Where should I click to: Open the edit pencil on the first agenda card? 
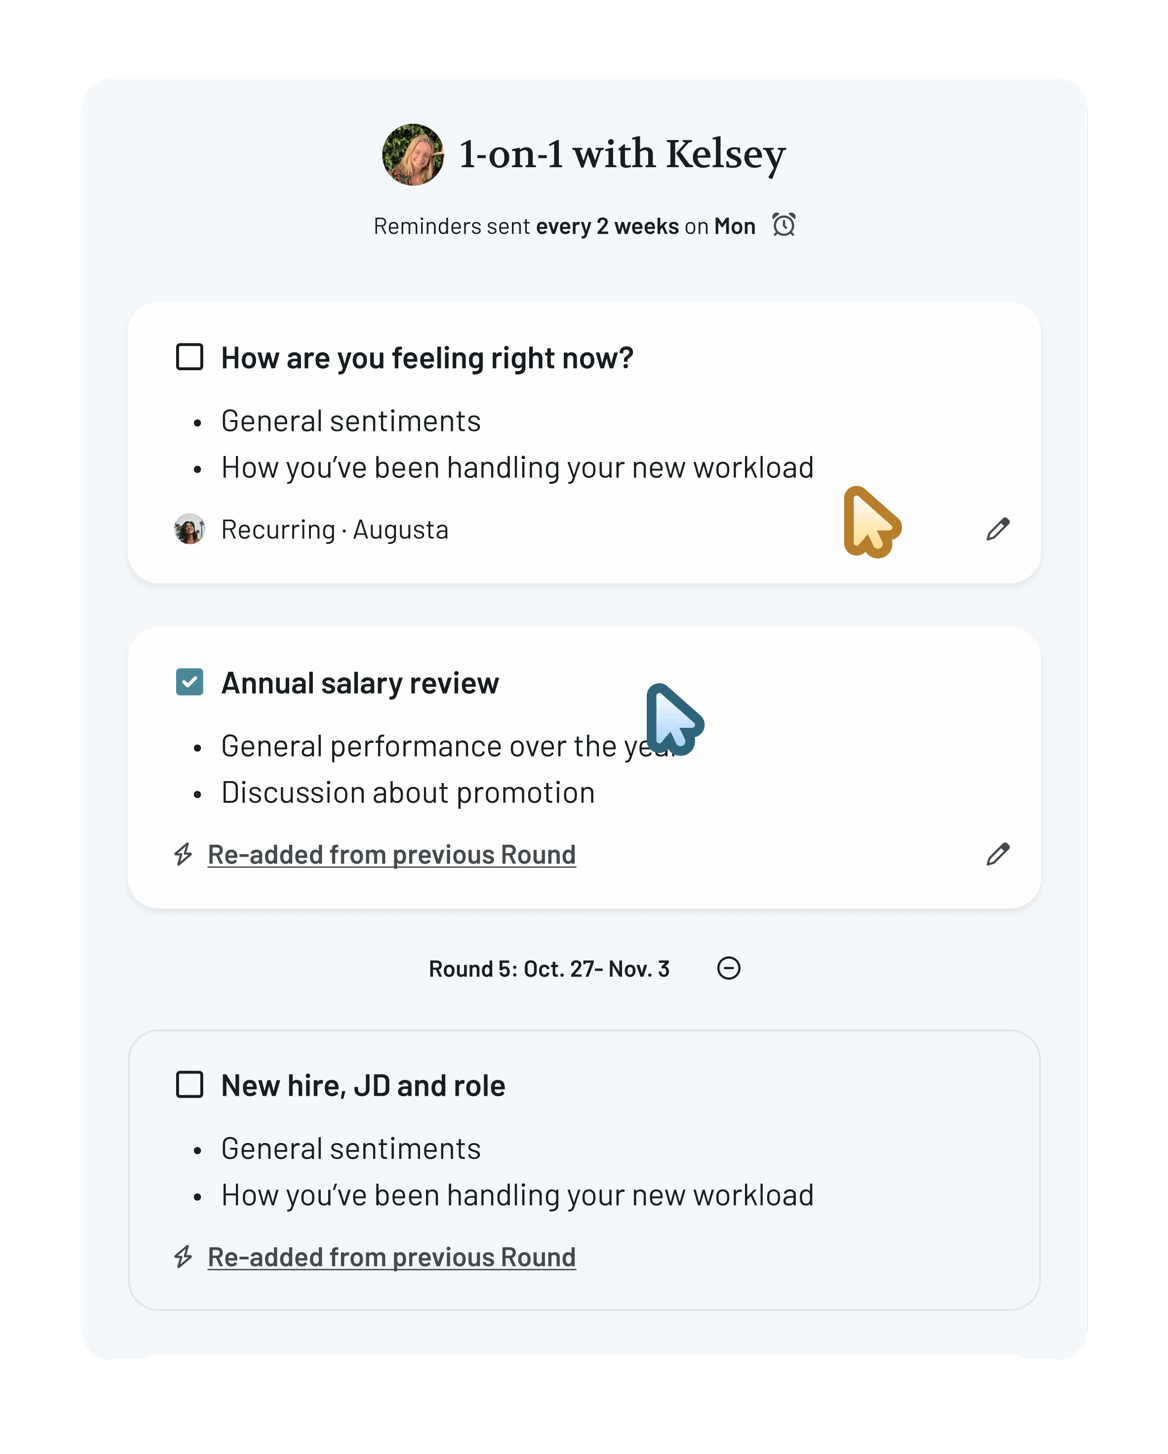(x=997, y=528)
